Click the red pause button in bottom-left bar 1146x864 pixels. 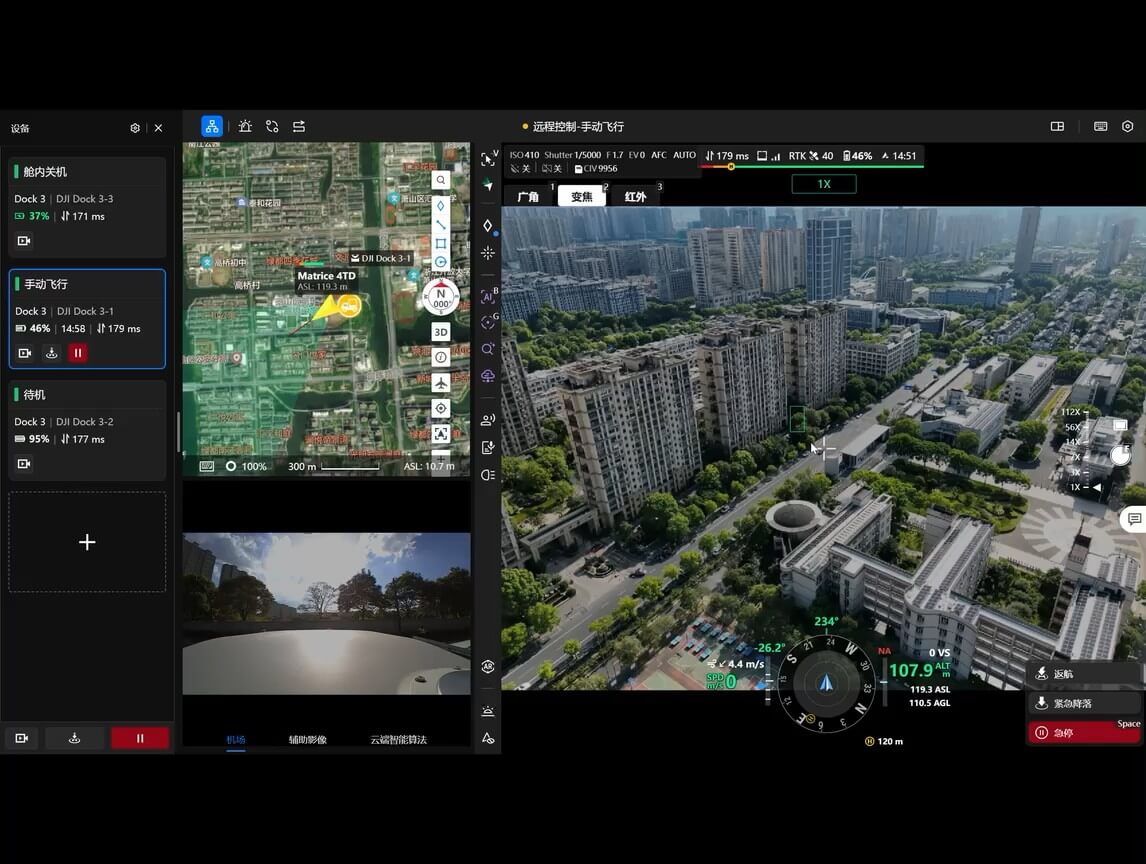pos(140,738)
